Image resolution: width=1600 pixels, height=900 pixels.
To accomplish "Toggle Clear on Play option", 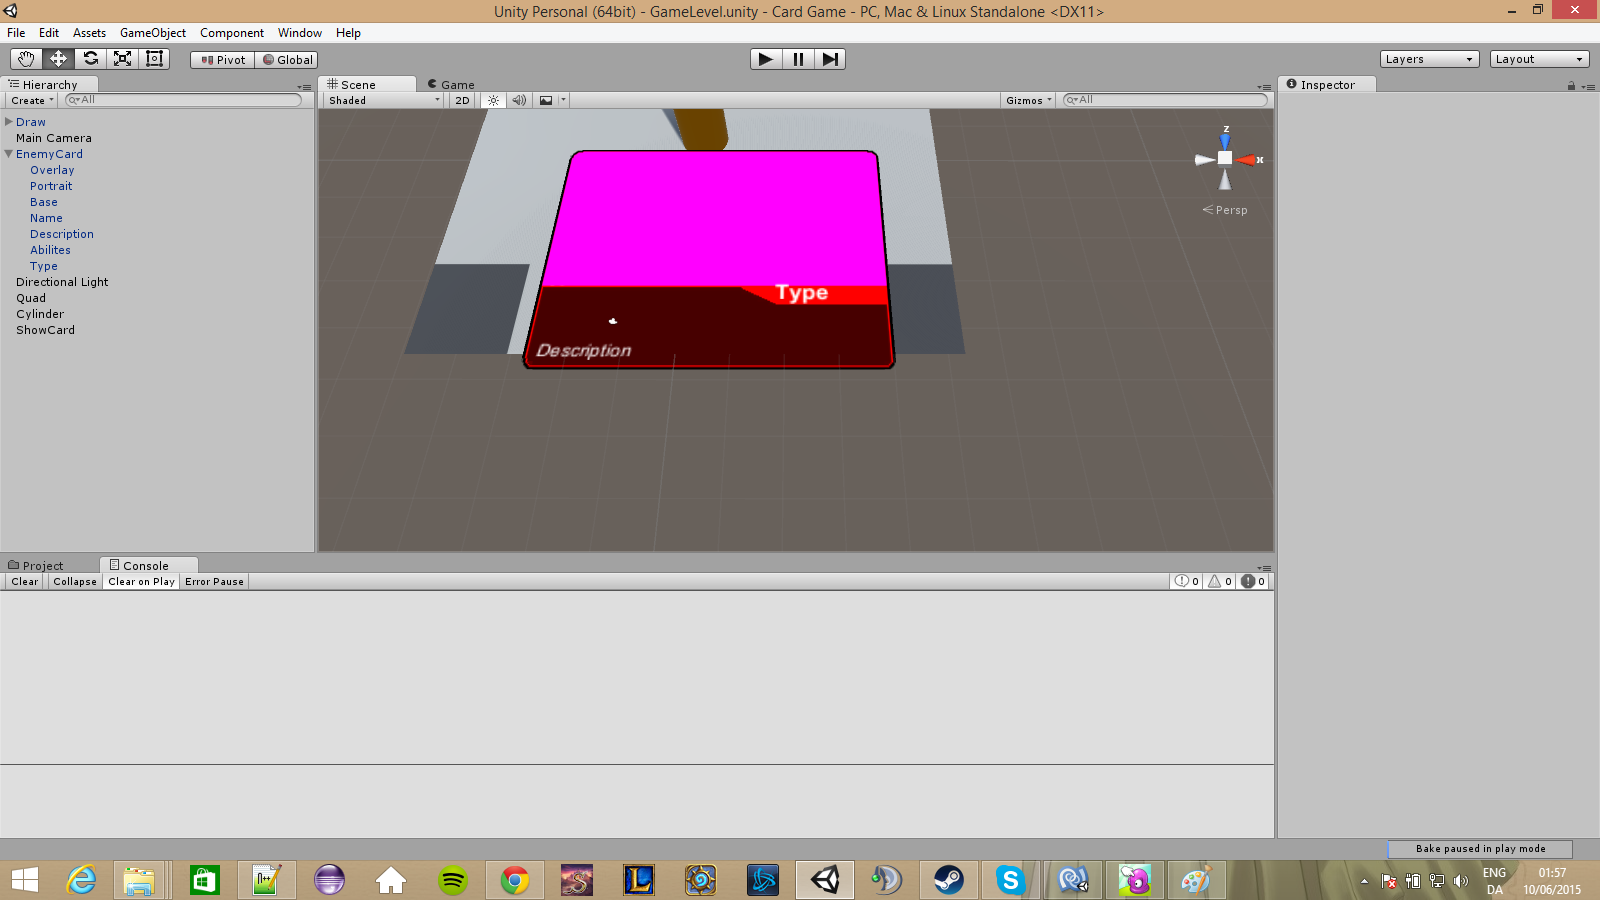I will click(141, 582).
